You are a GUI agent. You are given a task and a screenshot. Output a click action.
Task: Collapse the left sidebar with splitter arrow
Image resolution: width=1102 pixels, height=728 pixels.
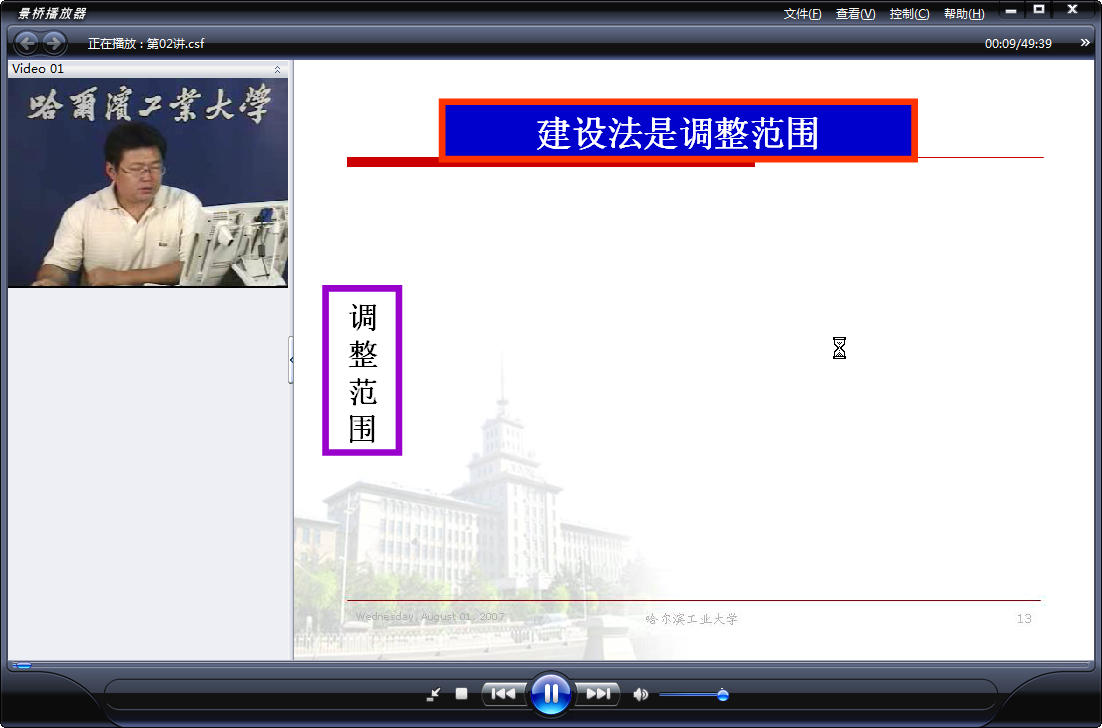pos(291,360)
